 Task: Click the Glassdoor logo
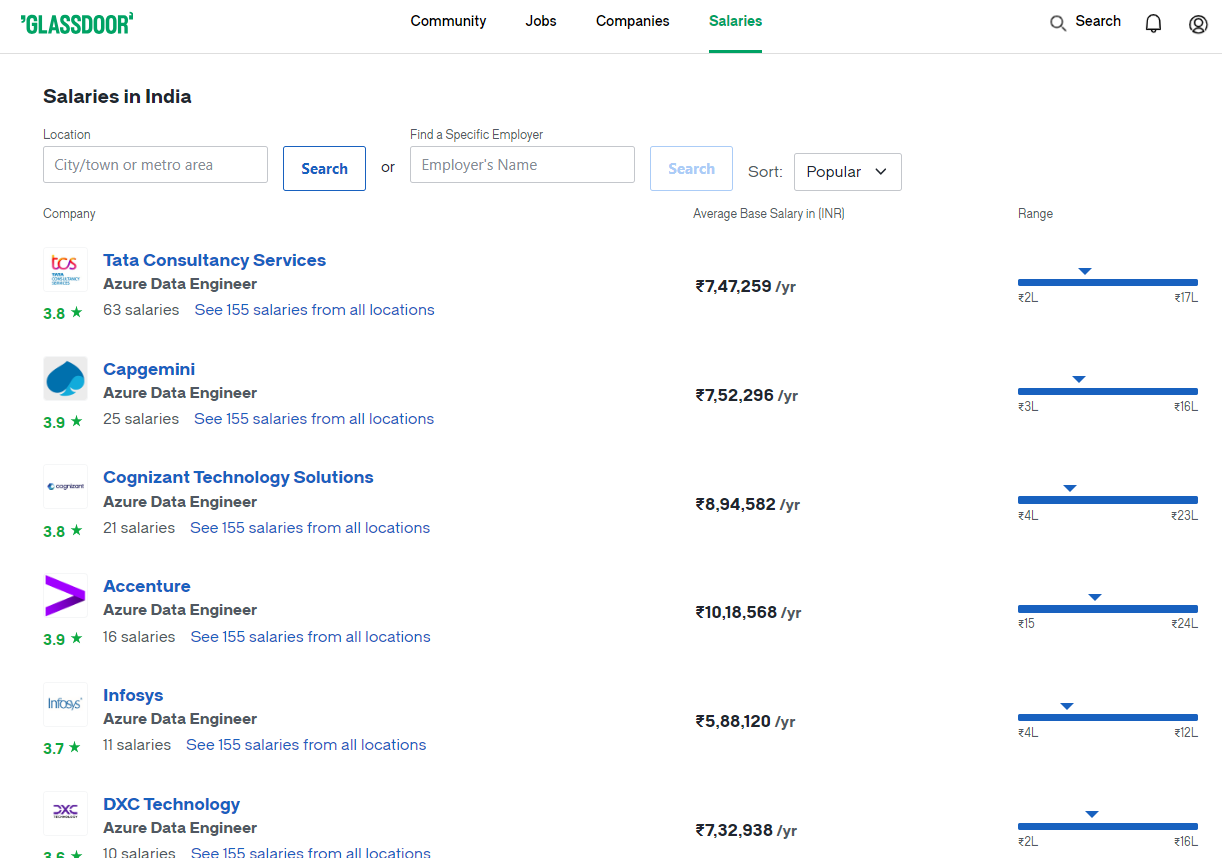[x=77, y=23]
